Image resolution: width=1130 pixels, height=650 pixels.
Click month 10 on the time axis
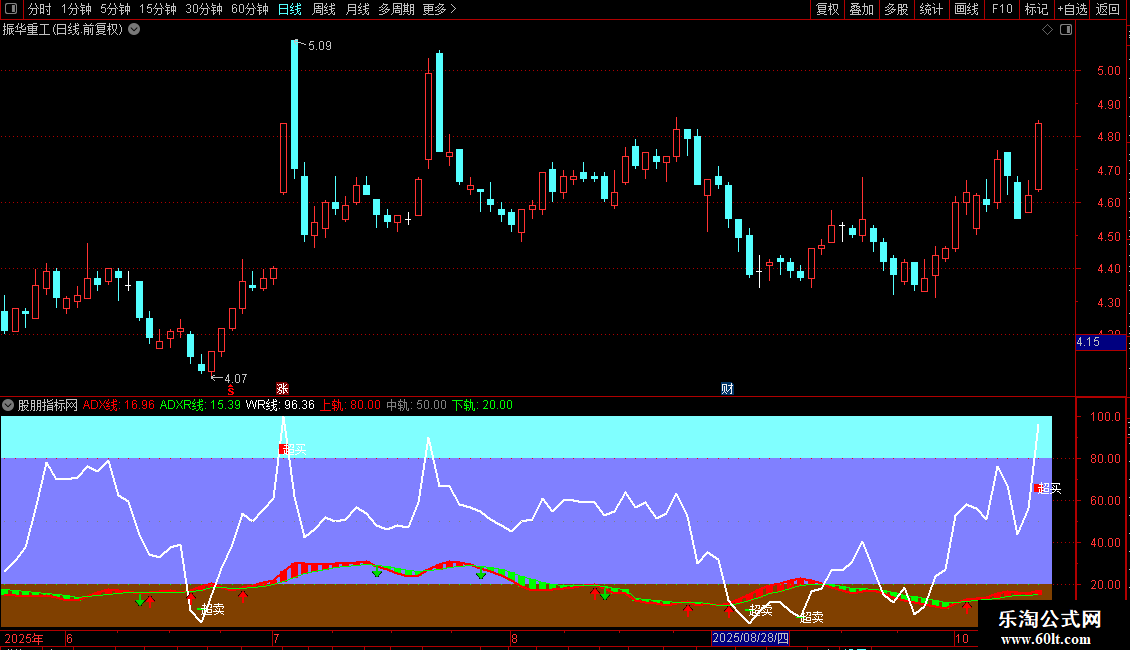click(961, 638)
